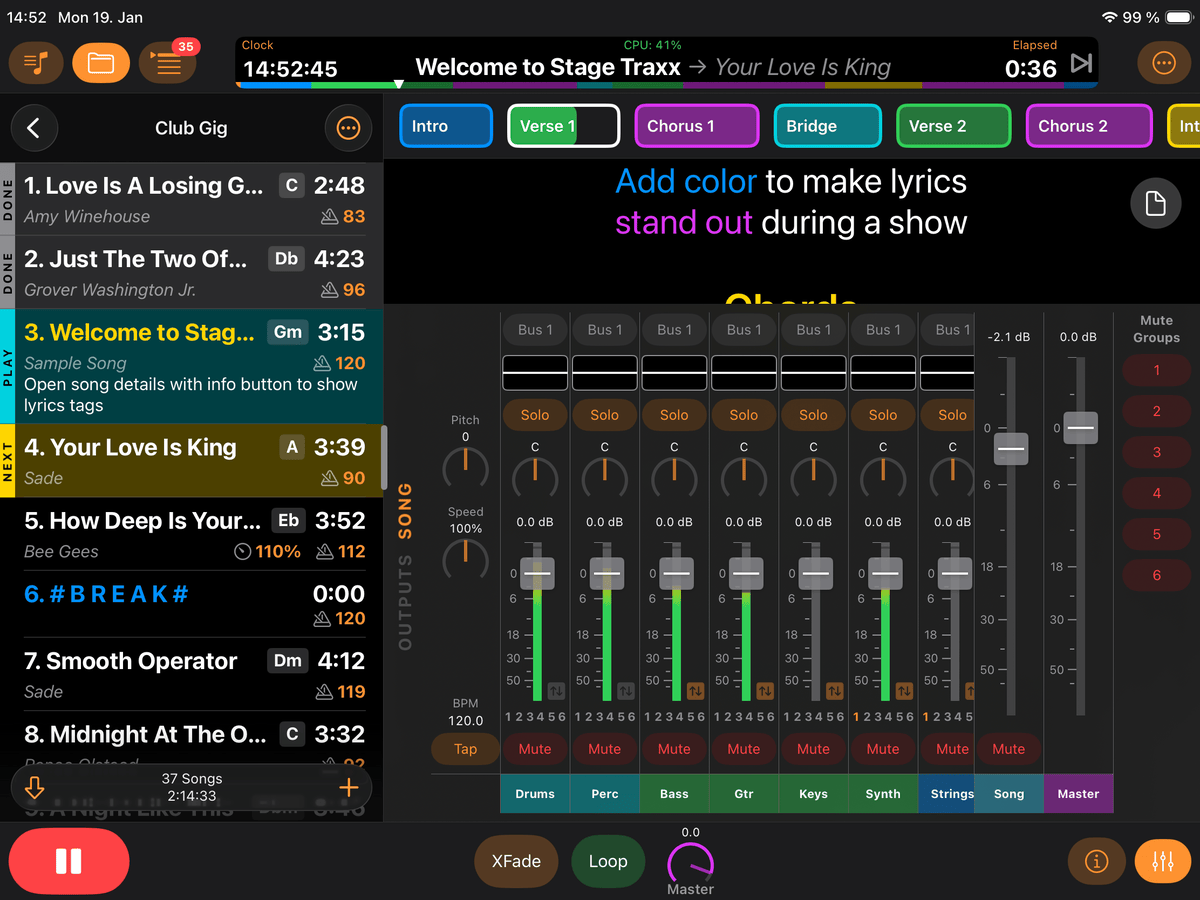This screenshot has height=900, width=1200.
Task: Click the Master volume fader
Action: click(1078, 428)
